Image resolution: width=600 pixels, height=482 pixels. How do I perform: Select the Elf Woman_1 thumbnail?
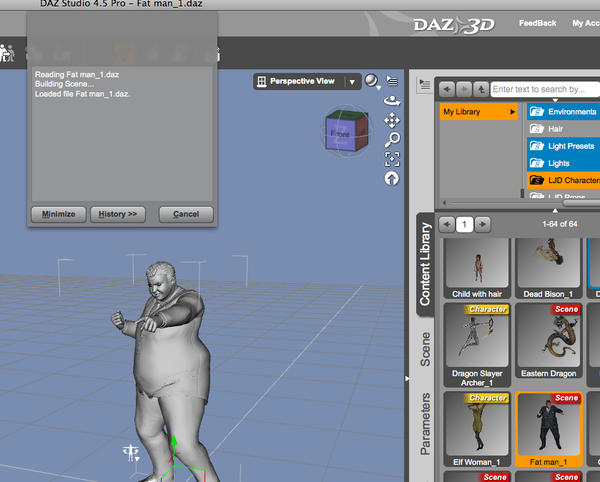point(477,429)
